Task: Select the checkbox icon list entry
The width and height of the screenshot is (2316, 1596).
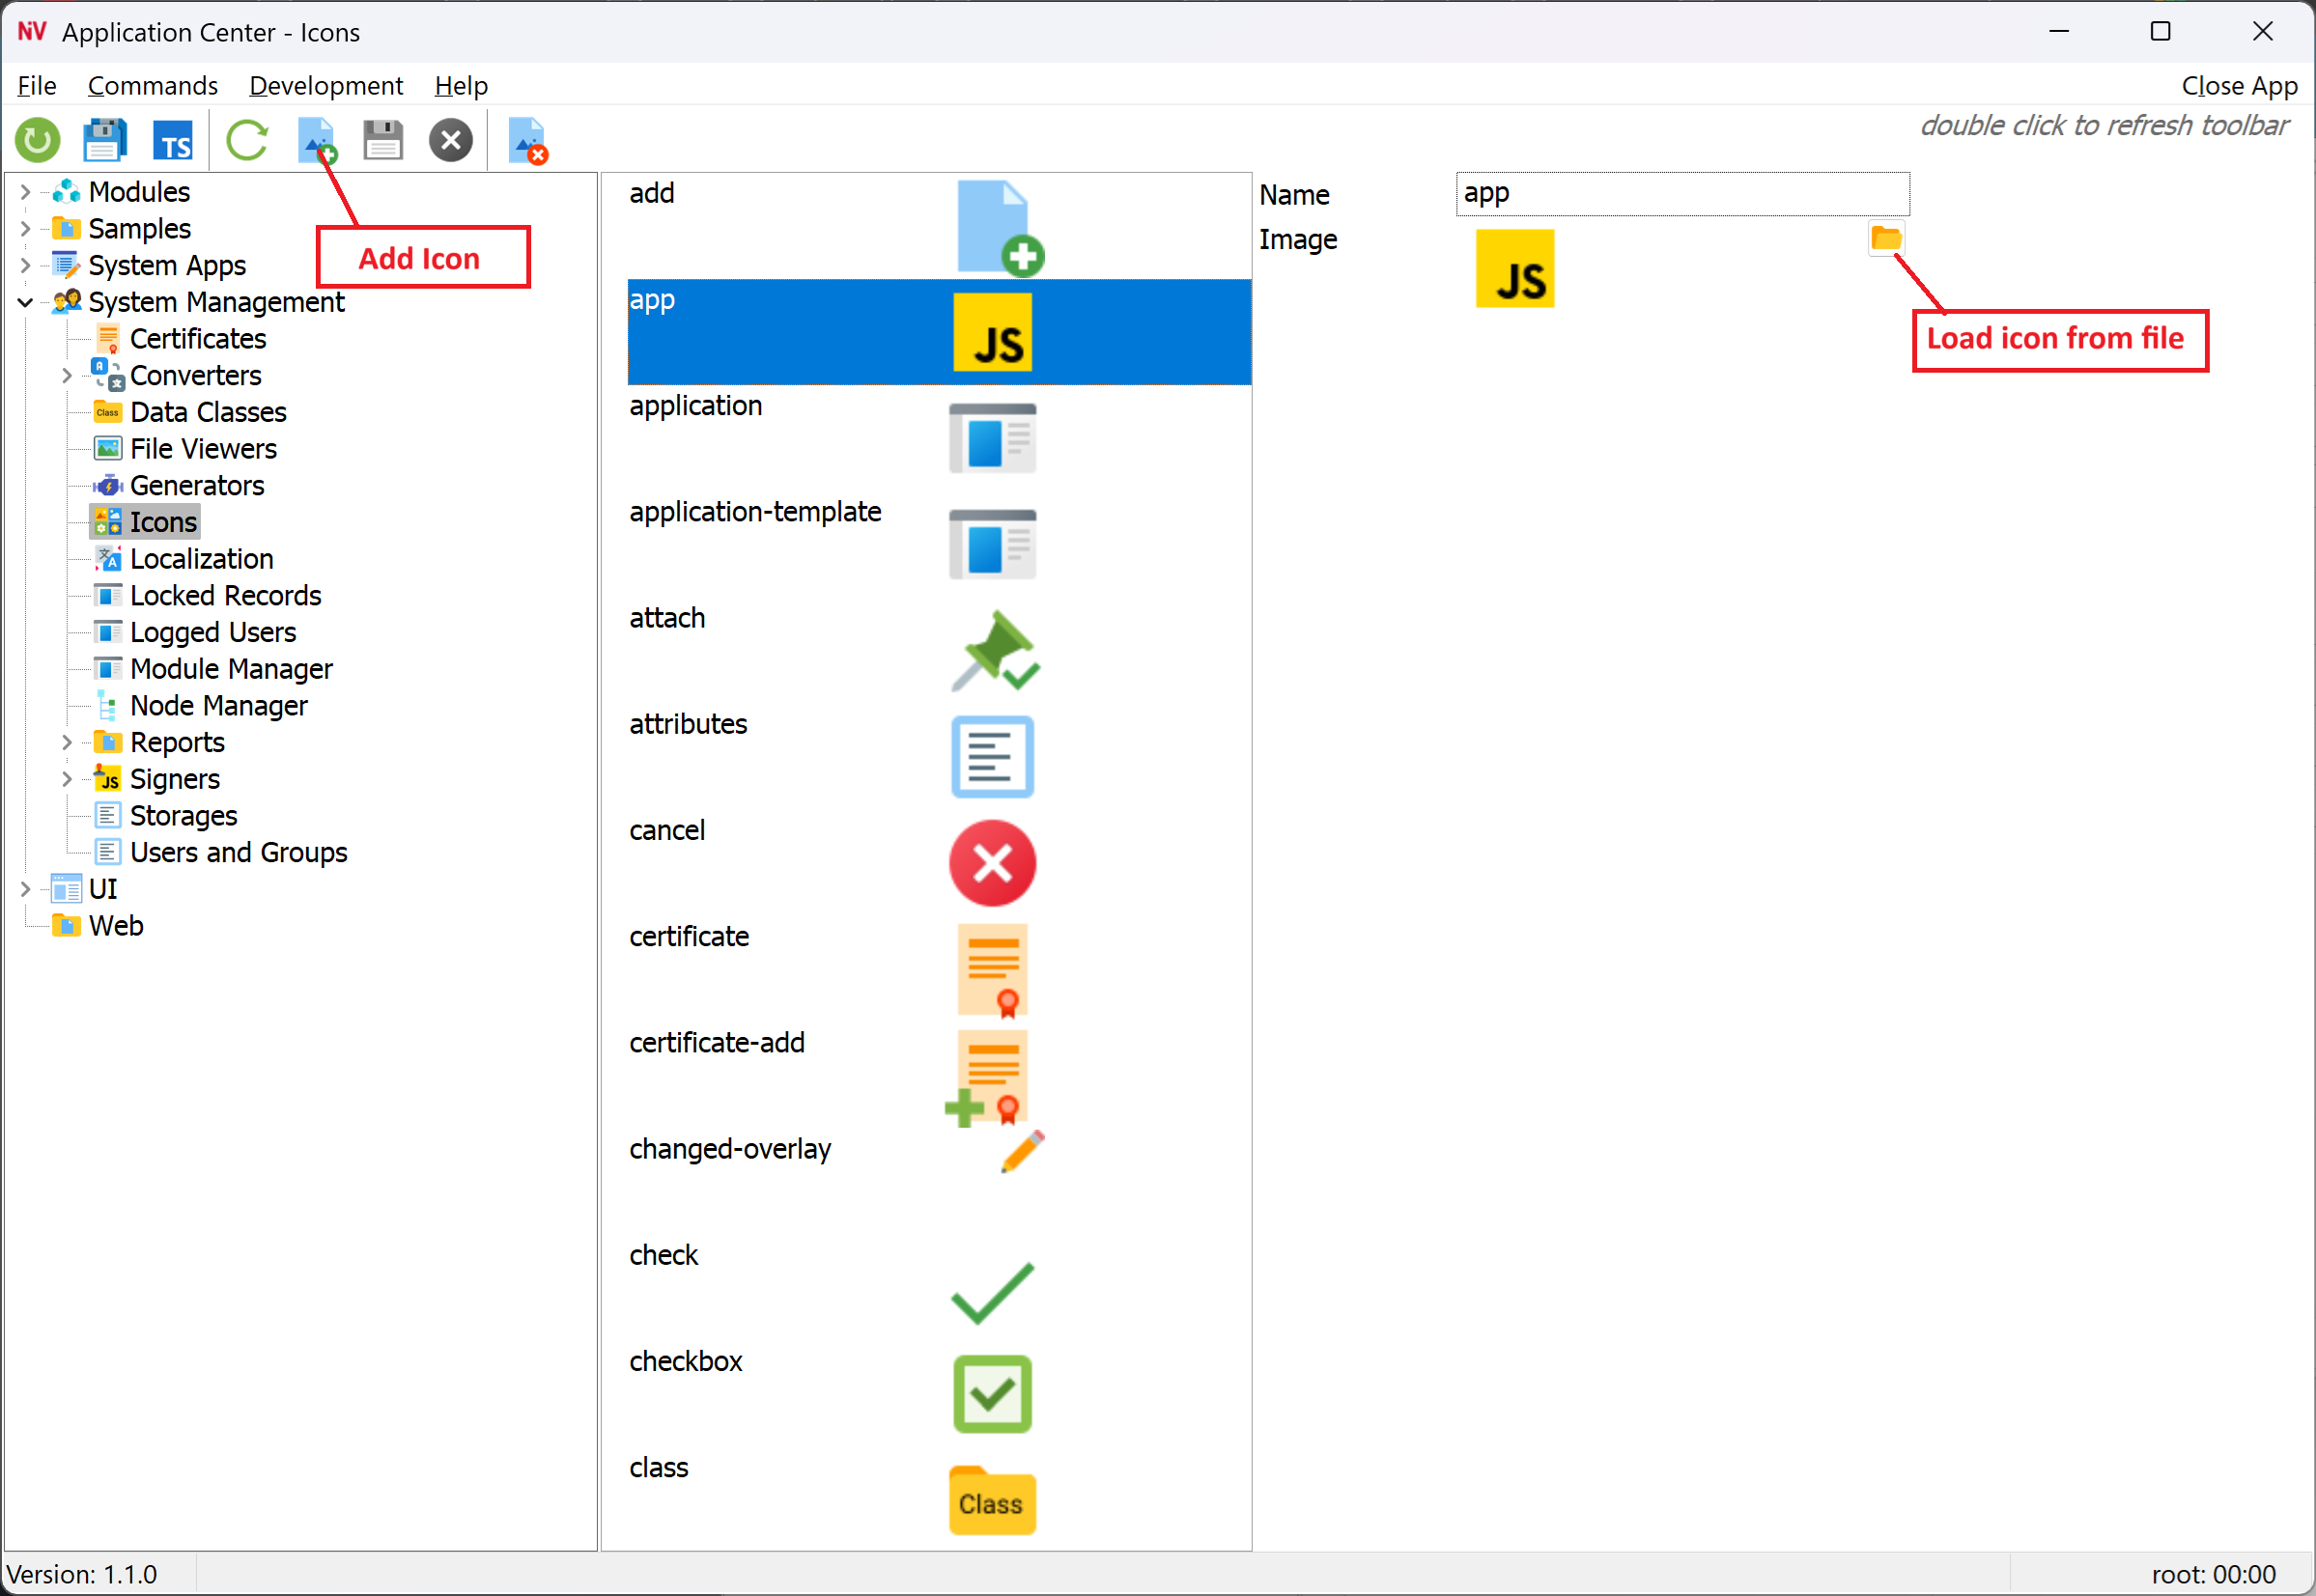Action: point(686,1362)
